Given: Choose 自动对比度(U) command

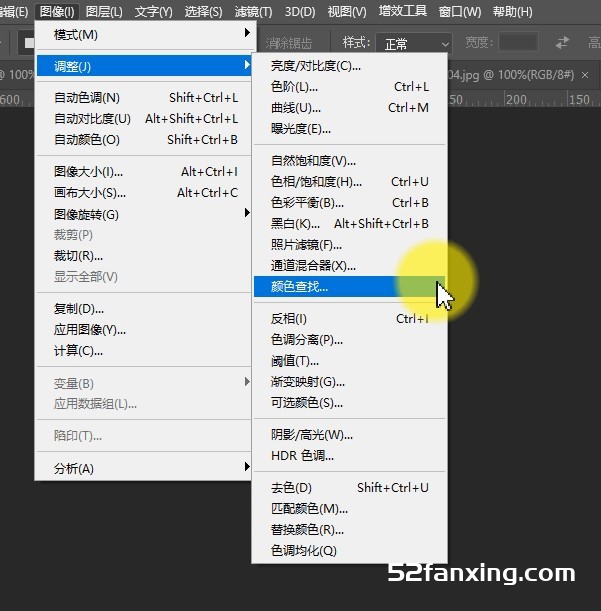Looking at the screenshot, I should coord(144,118).
